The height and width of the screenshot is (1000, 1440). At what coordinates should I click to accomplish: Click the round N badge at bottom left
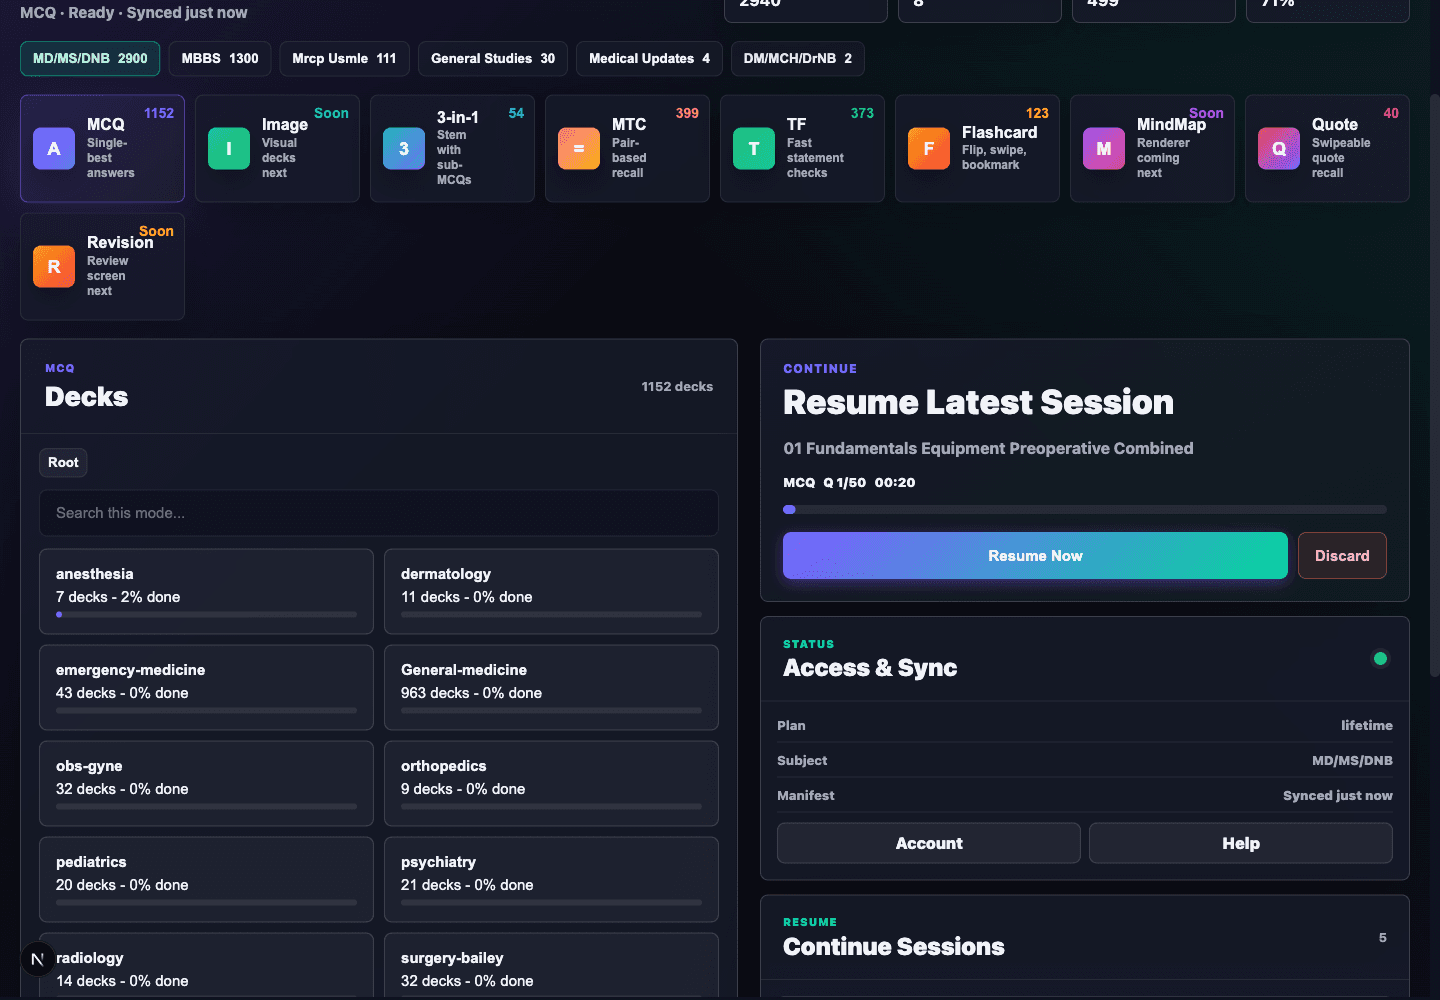coord(37,959)
